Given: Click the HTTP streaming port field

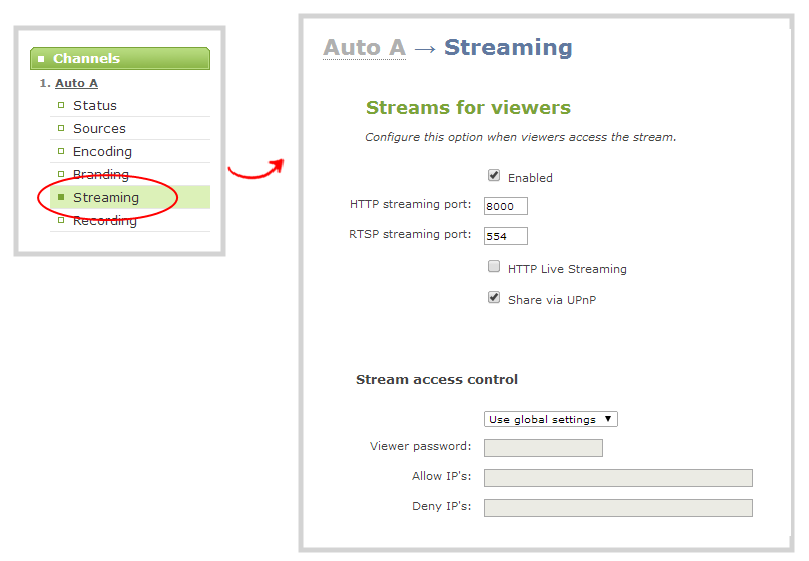Looking at the screenshot, I should pos(505,206).
